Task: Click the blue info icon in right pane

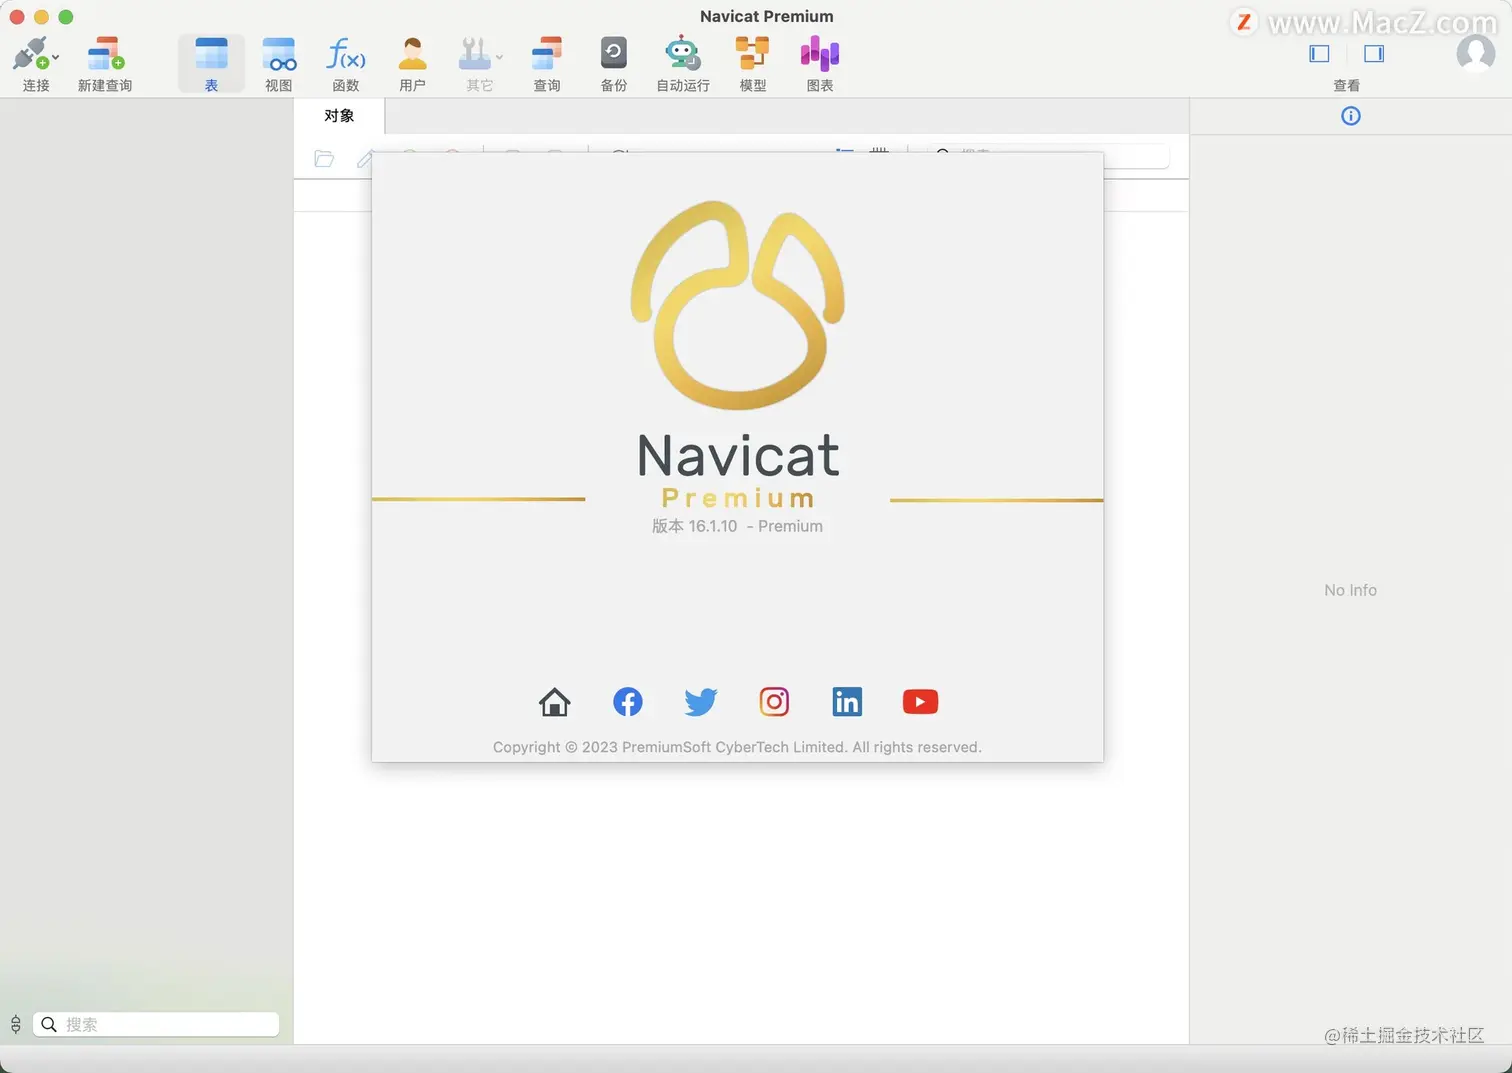Action: 1350,116
